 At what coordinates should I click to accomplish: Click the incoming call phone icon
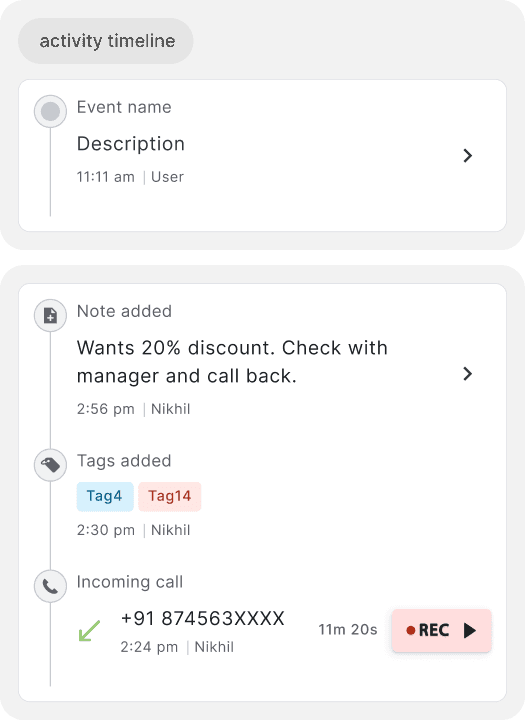click(50, 586)
